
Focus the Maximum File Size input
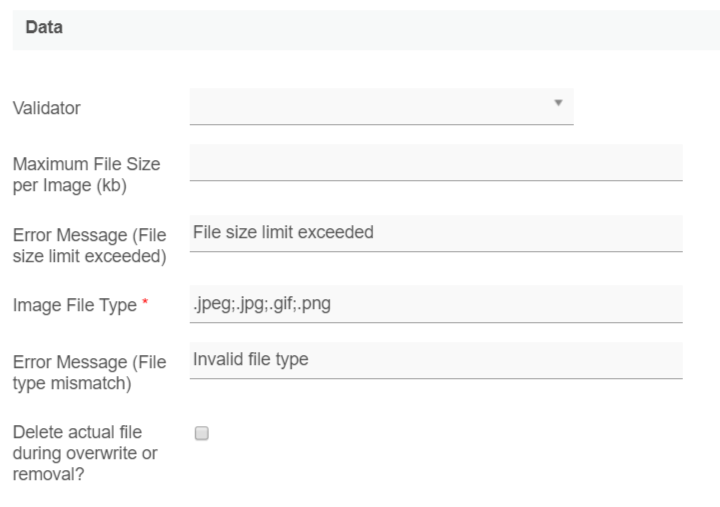coord(435,162)
